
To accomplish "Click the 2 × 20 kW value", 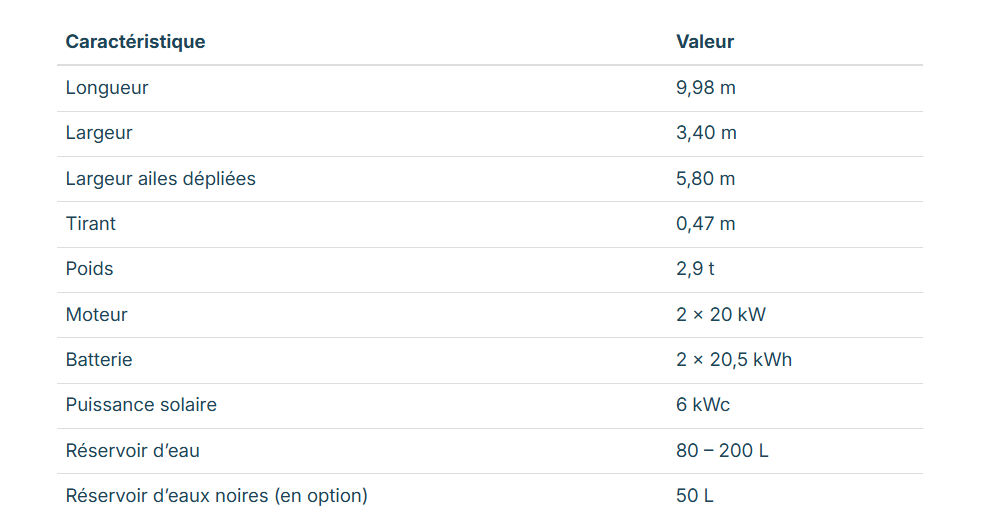I will (x=721, y=315).
